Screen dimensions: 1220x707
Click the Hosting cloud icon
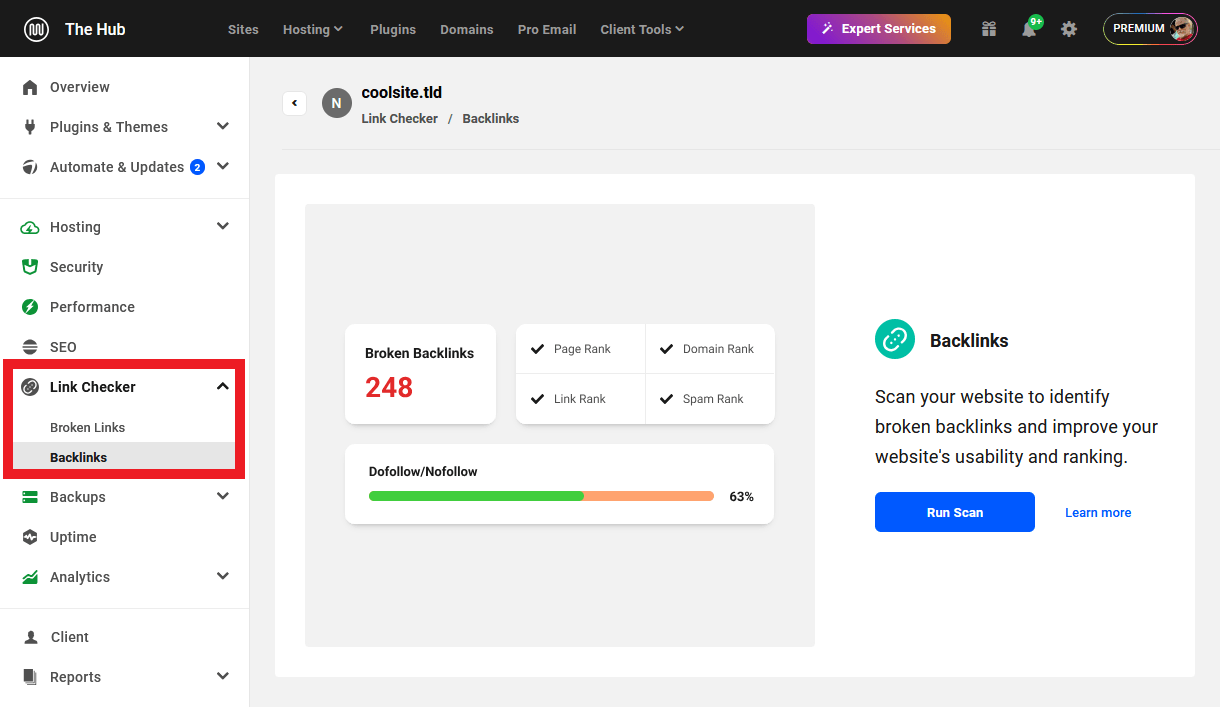30,227
